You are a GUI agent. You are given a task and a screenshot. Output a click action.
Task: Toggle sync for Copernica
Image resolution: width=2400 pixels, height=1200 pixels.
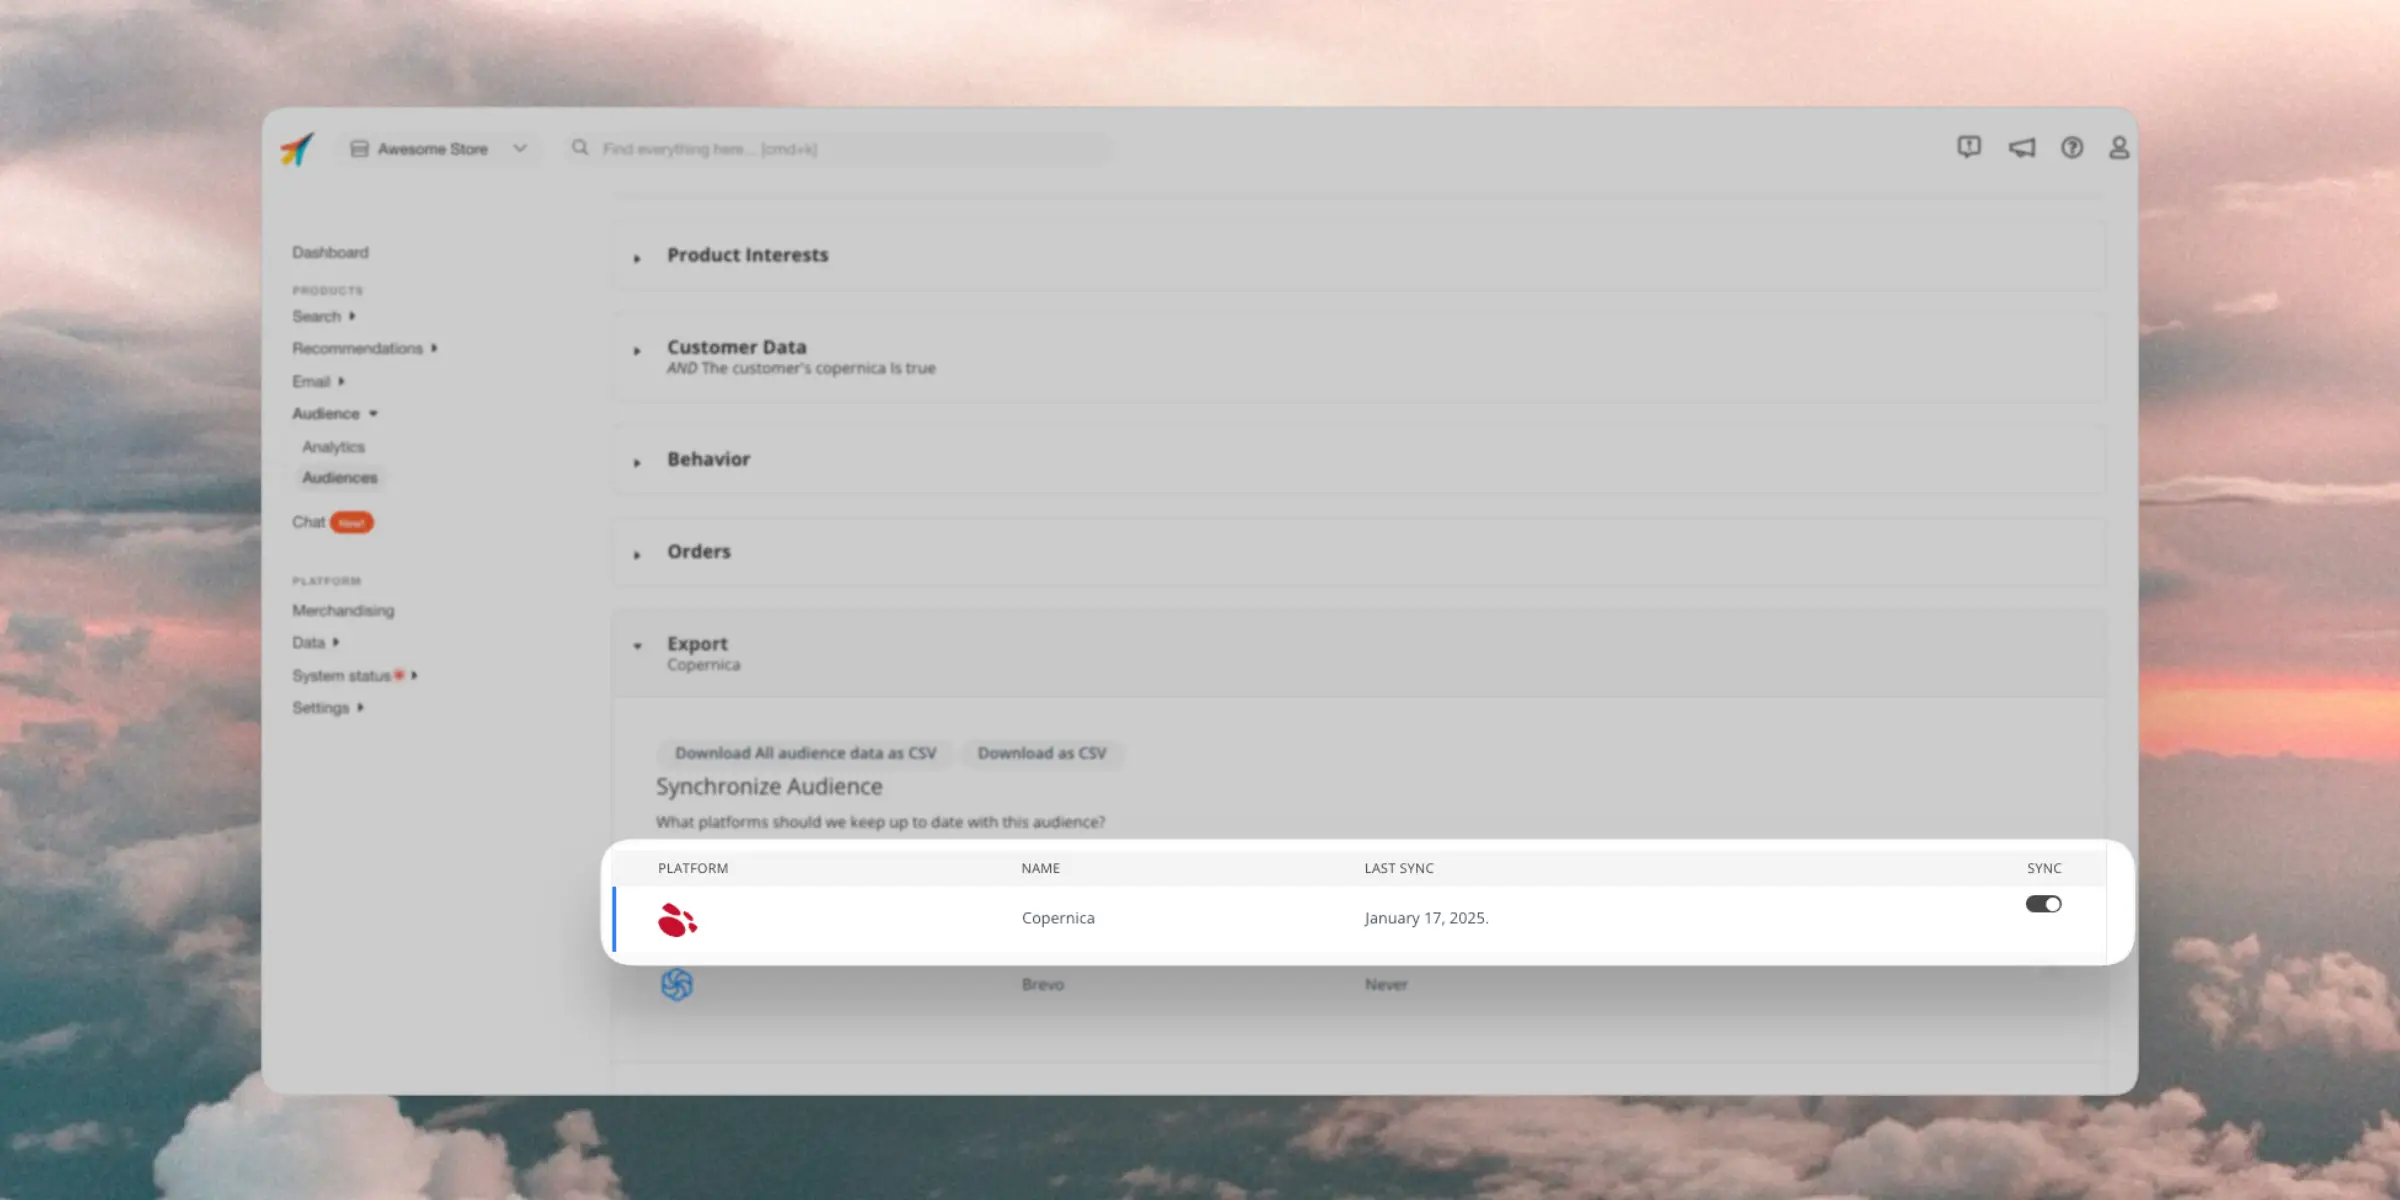2043,904
